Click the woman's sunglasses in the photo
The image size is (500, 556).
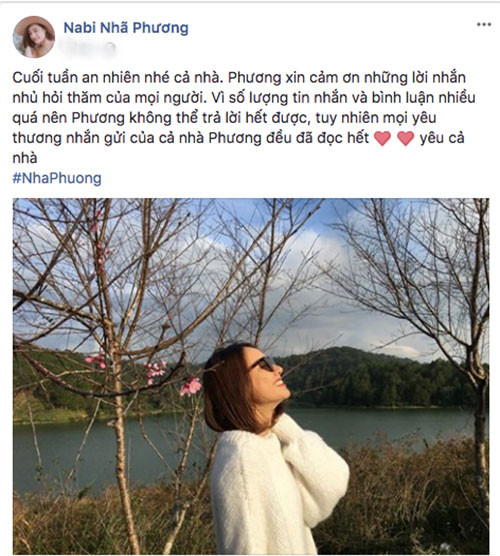[x=263, y=364]
